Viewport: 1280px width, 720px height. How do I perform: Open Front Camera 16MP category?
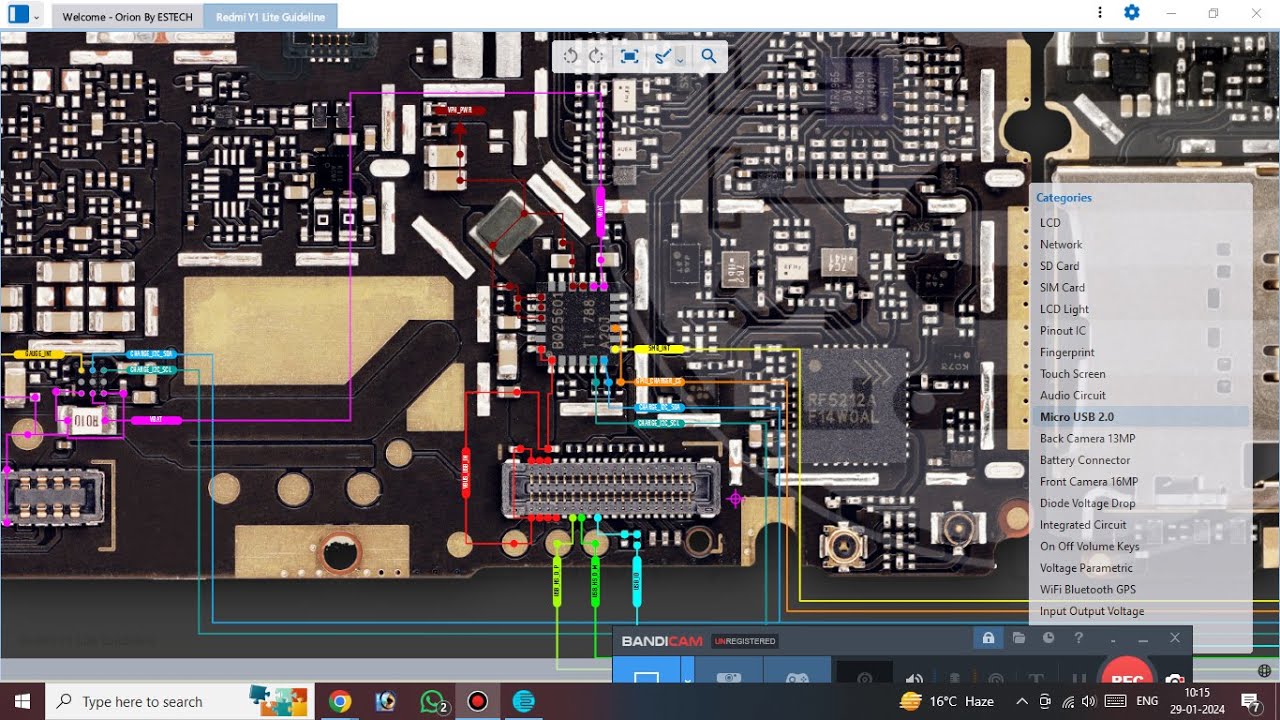coord(1089,482)
